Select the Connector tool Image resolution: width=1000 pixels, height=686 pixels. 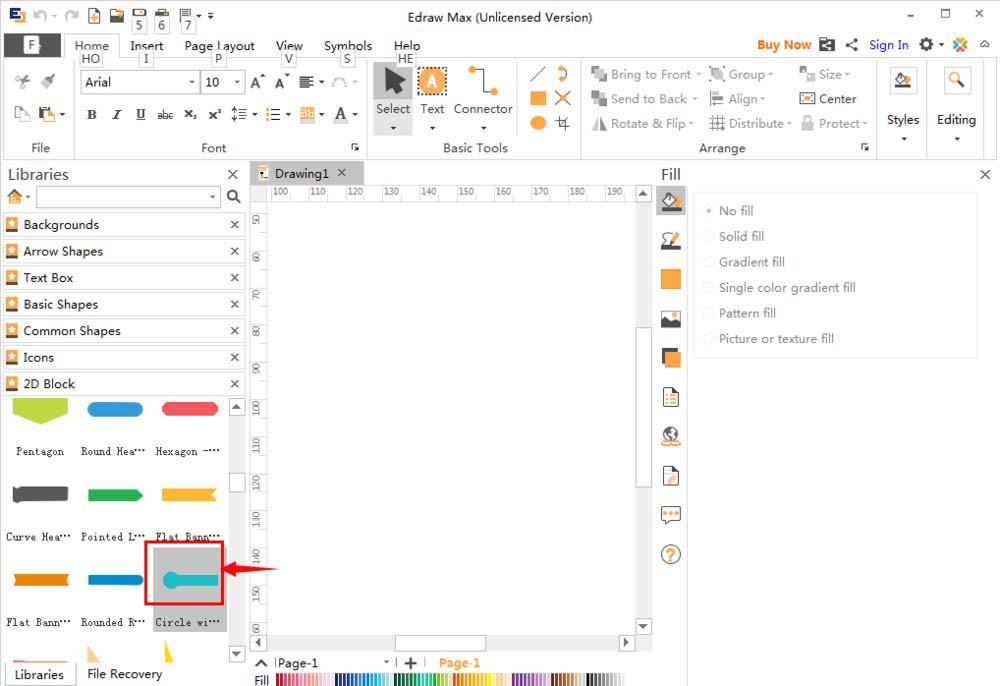[x=483, y=91]
